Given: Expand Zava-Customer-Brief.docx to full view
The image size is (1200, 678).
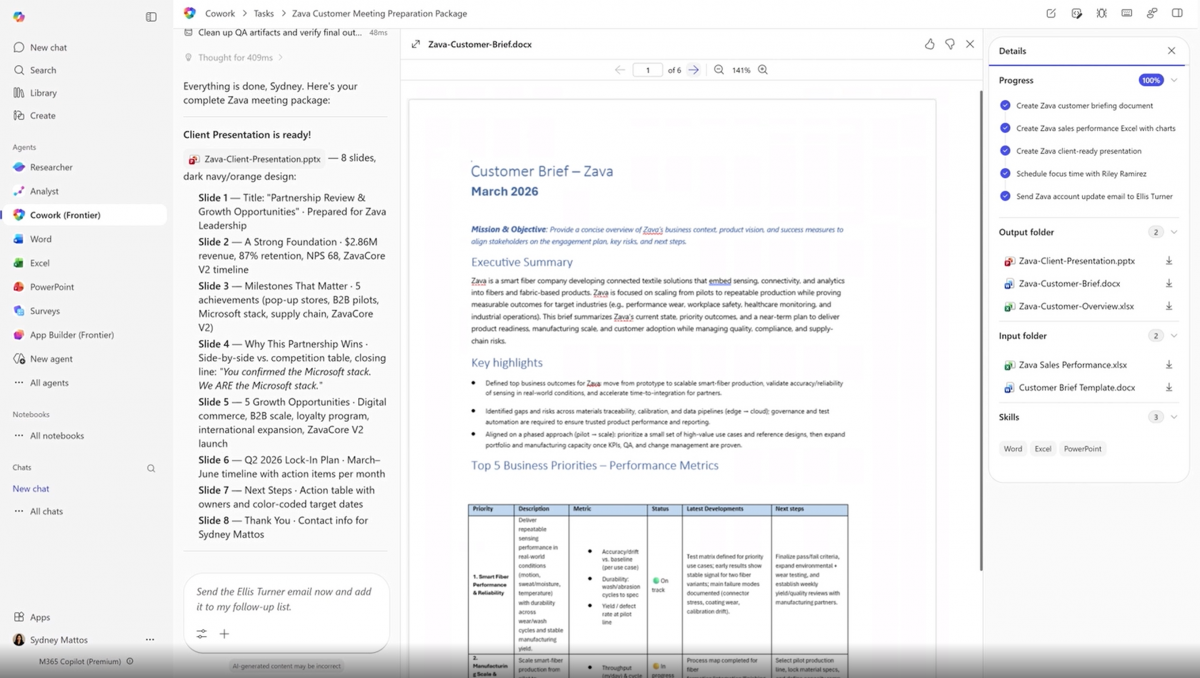Looking at the screenshot, I should [x=415, y=44].
